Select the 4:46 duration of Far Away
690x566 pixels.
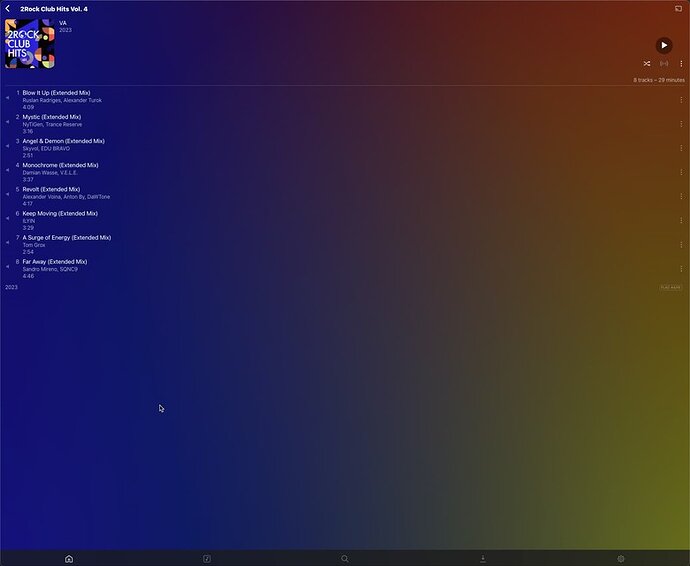[28, 276]
